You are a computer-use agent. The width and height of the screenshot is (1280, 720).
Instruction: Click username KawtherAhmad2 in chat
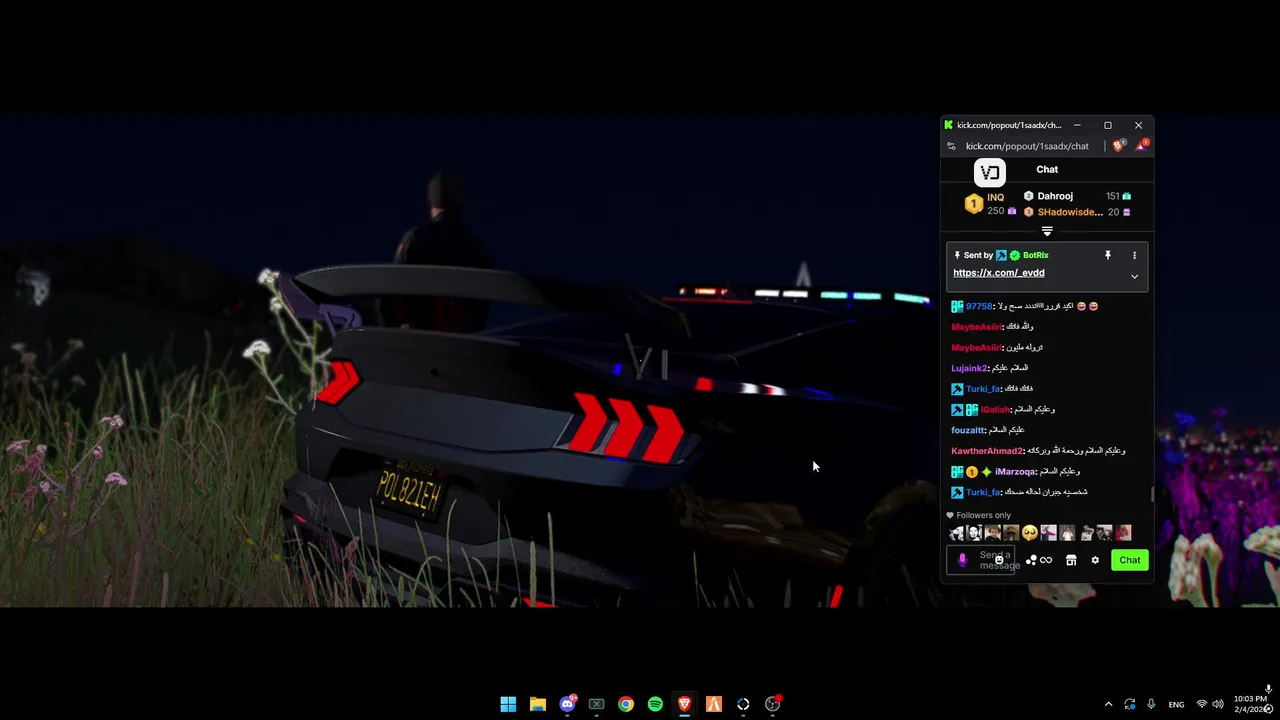click(x=987, y=451)
